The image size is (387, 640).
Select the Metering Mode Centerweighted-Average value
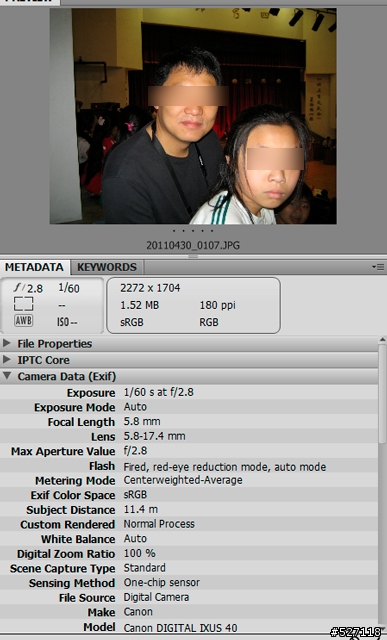pyautogui.click(x=183, y=480)
